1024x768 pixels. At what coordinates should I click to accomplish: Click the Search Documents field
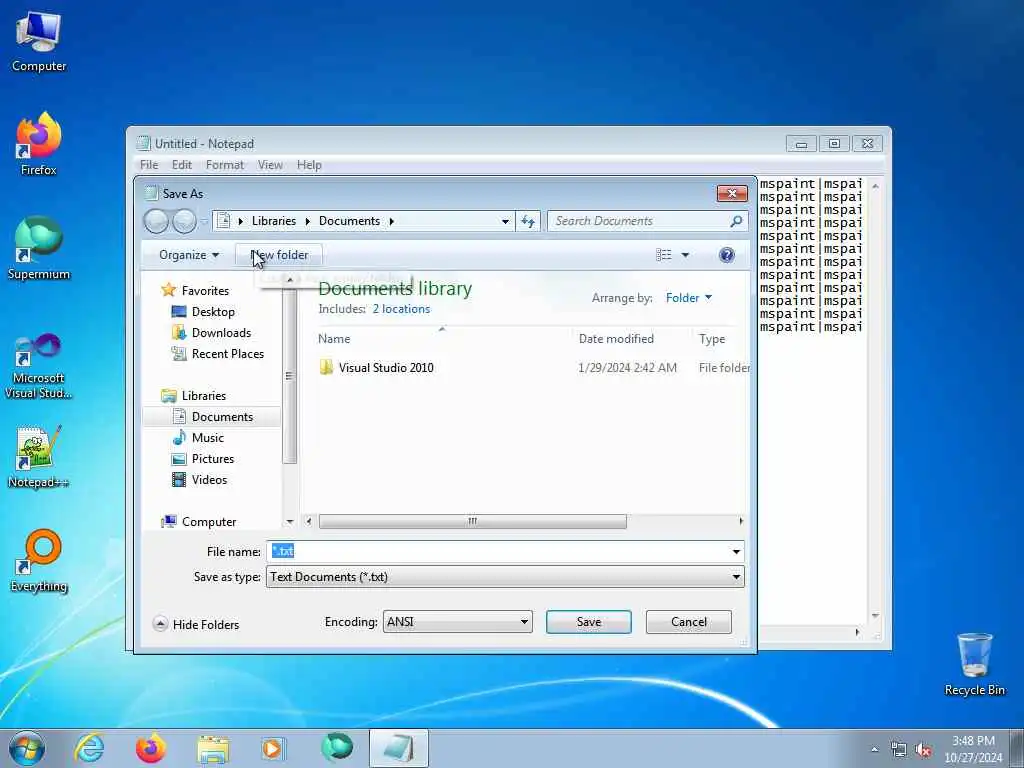pyautogui.click(x=640, y=221)
